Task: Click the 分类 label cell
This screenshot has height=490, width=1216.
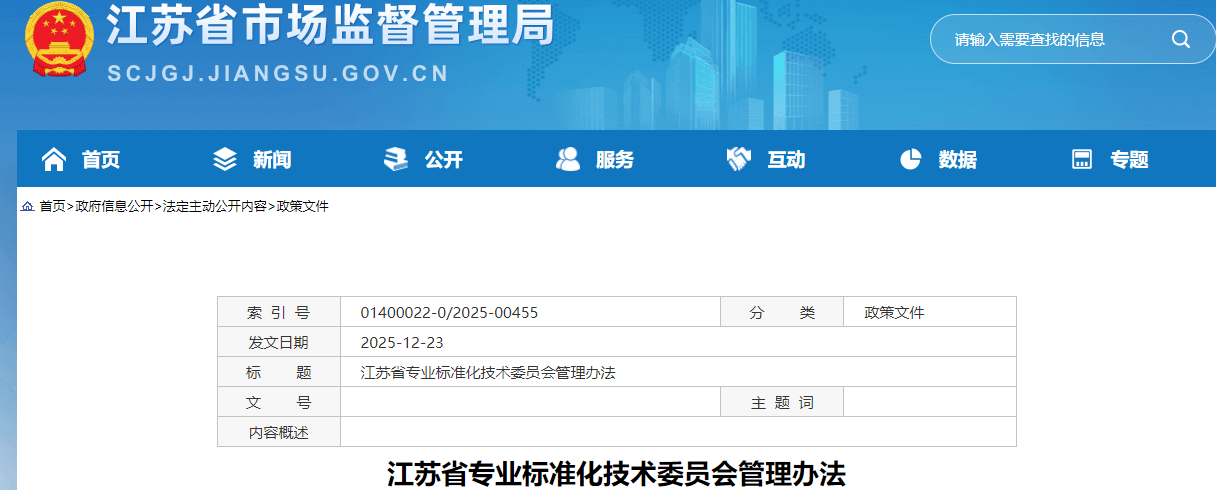Action: coord(782,312)
